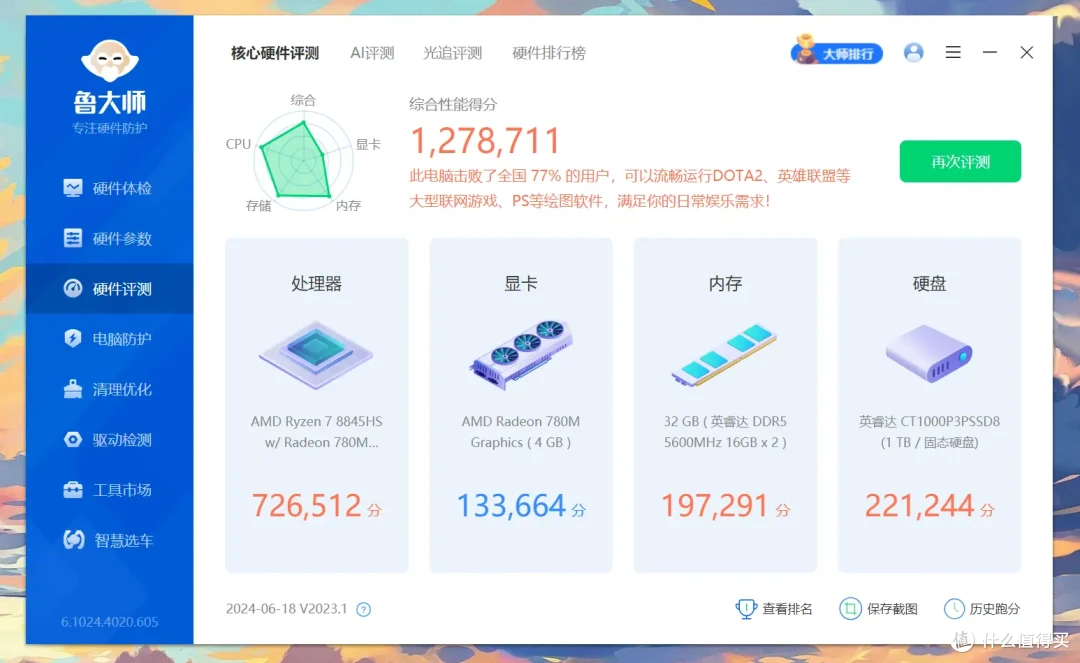Image resolution: width=1080 pixels, height=663 pixels.
Task: Click the AMD Radeon 780M Graphics text
Action: pyautogui.click(x=521, y=432)
